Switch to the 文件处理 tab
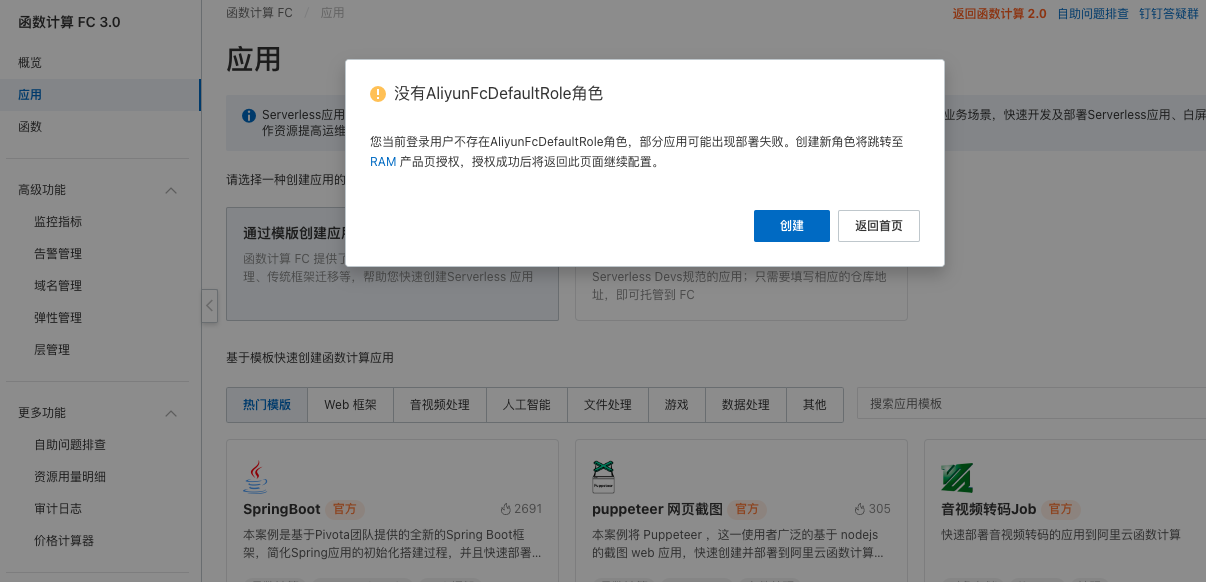Image resolution: width=1206 pixels, height=582 pixels. [x=608, y=405]
